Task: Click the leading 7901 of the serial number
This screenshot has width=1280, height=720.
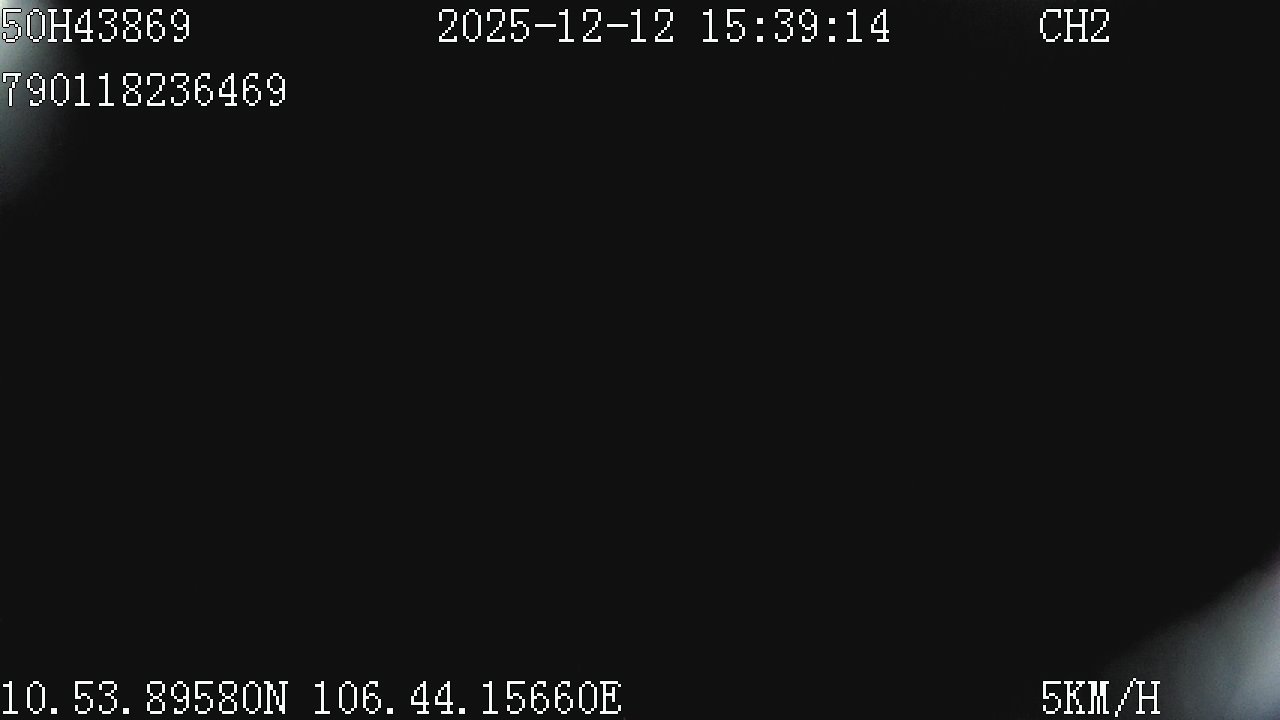Action: click(48, 91)
